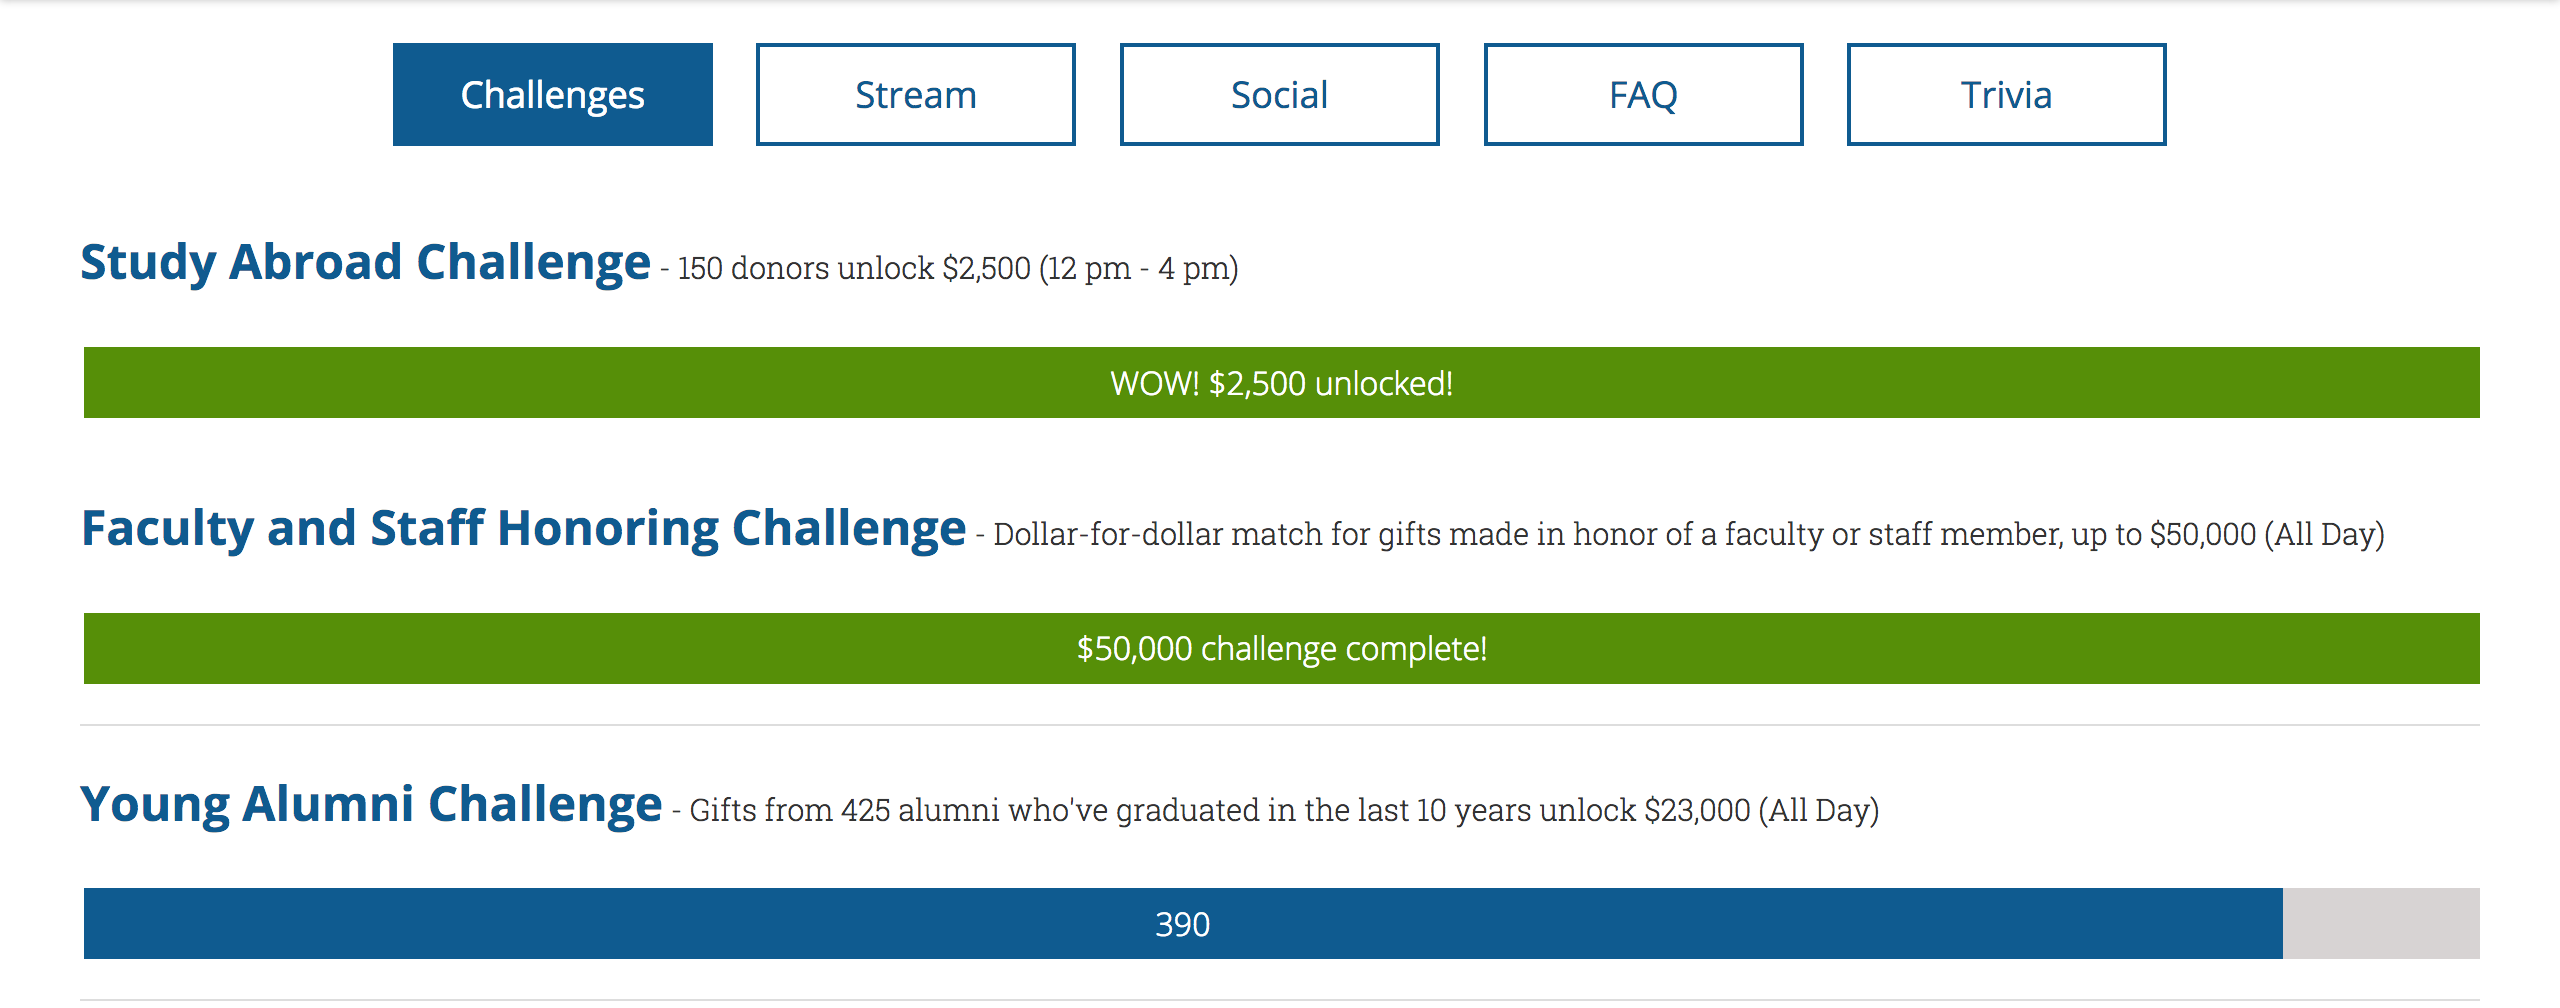Open the Social tab
Viewport: 2560px width, 1008px height.
pos(1279,95)
